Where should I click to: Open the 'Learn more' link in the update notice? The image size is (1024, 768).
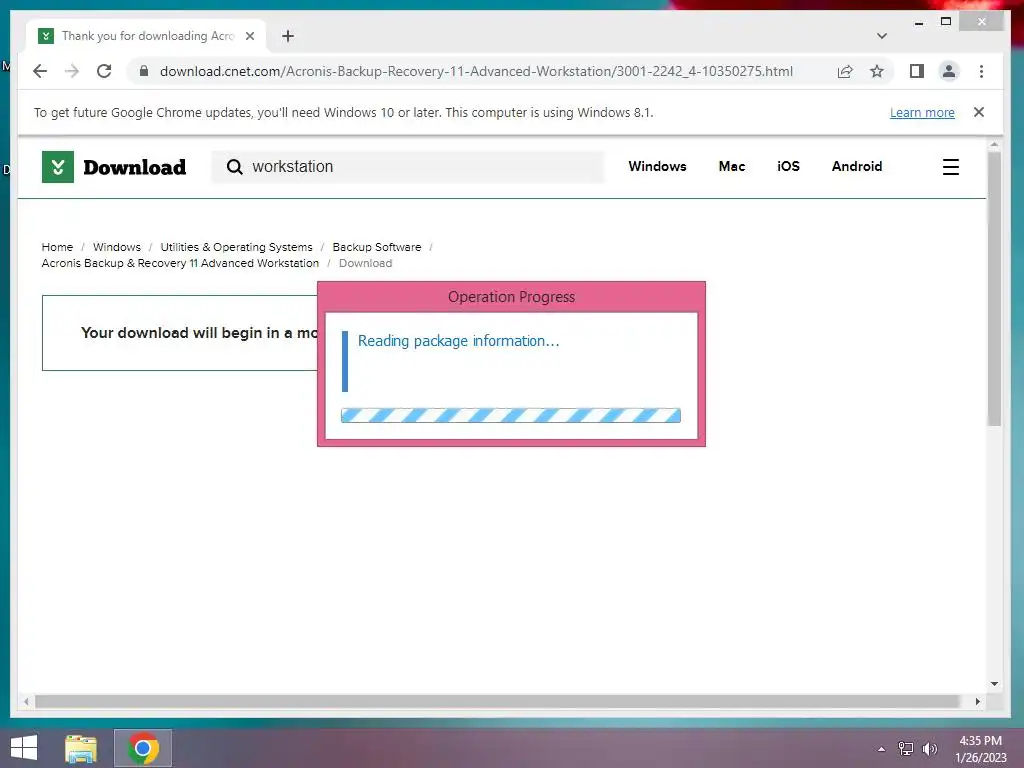point(921,112)
